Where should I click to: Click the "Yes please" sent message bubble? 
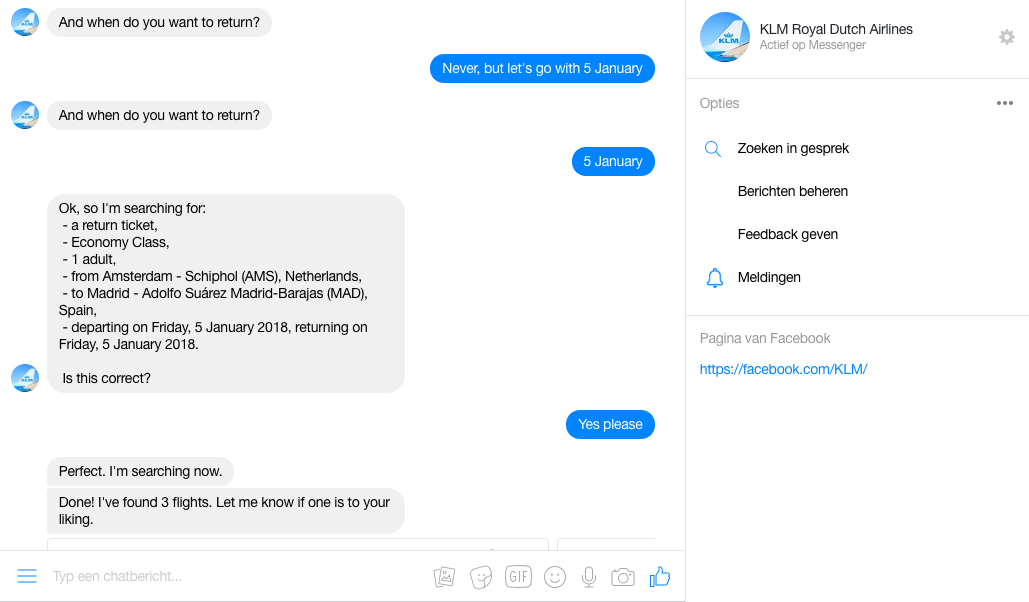pos(610,425)
